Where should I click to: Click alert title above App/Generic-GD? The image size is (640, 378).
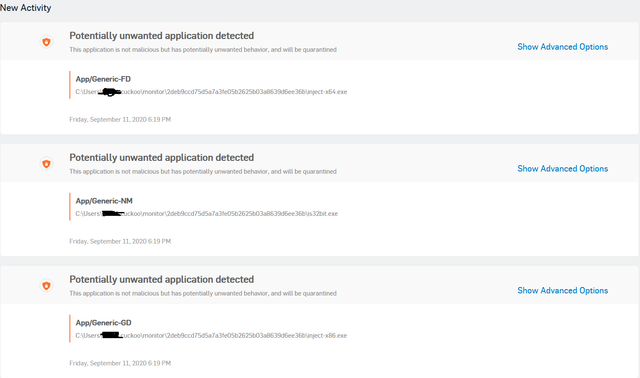click(x=162, y=280)
